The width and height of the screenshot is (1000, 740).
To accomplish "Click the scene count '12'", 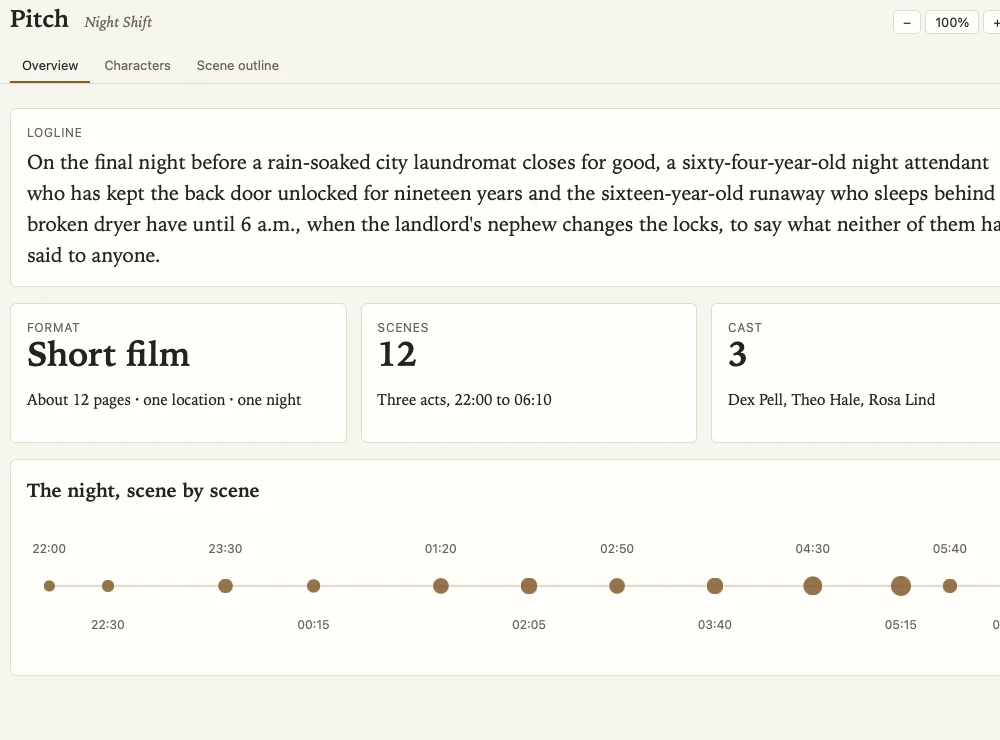I will (x=397, y=355).
